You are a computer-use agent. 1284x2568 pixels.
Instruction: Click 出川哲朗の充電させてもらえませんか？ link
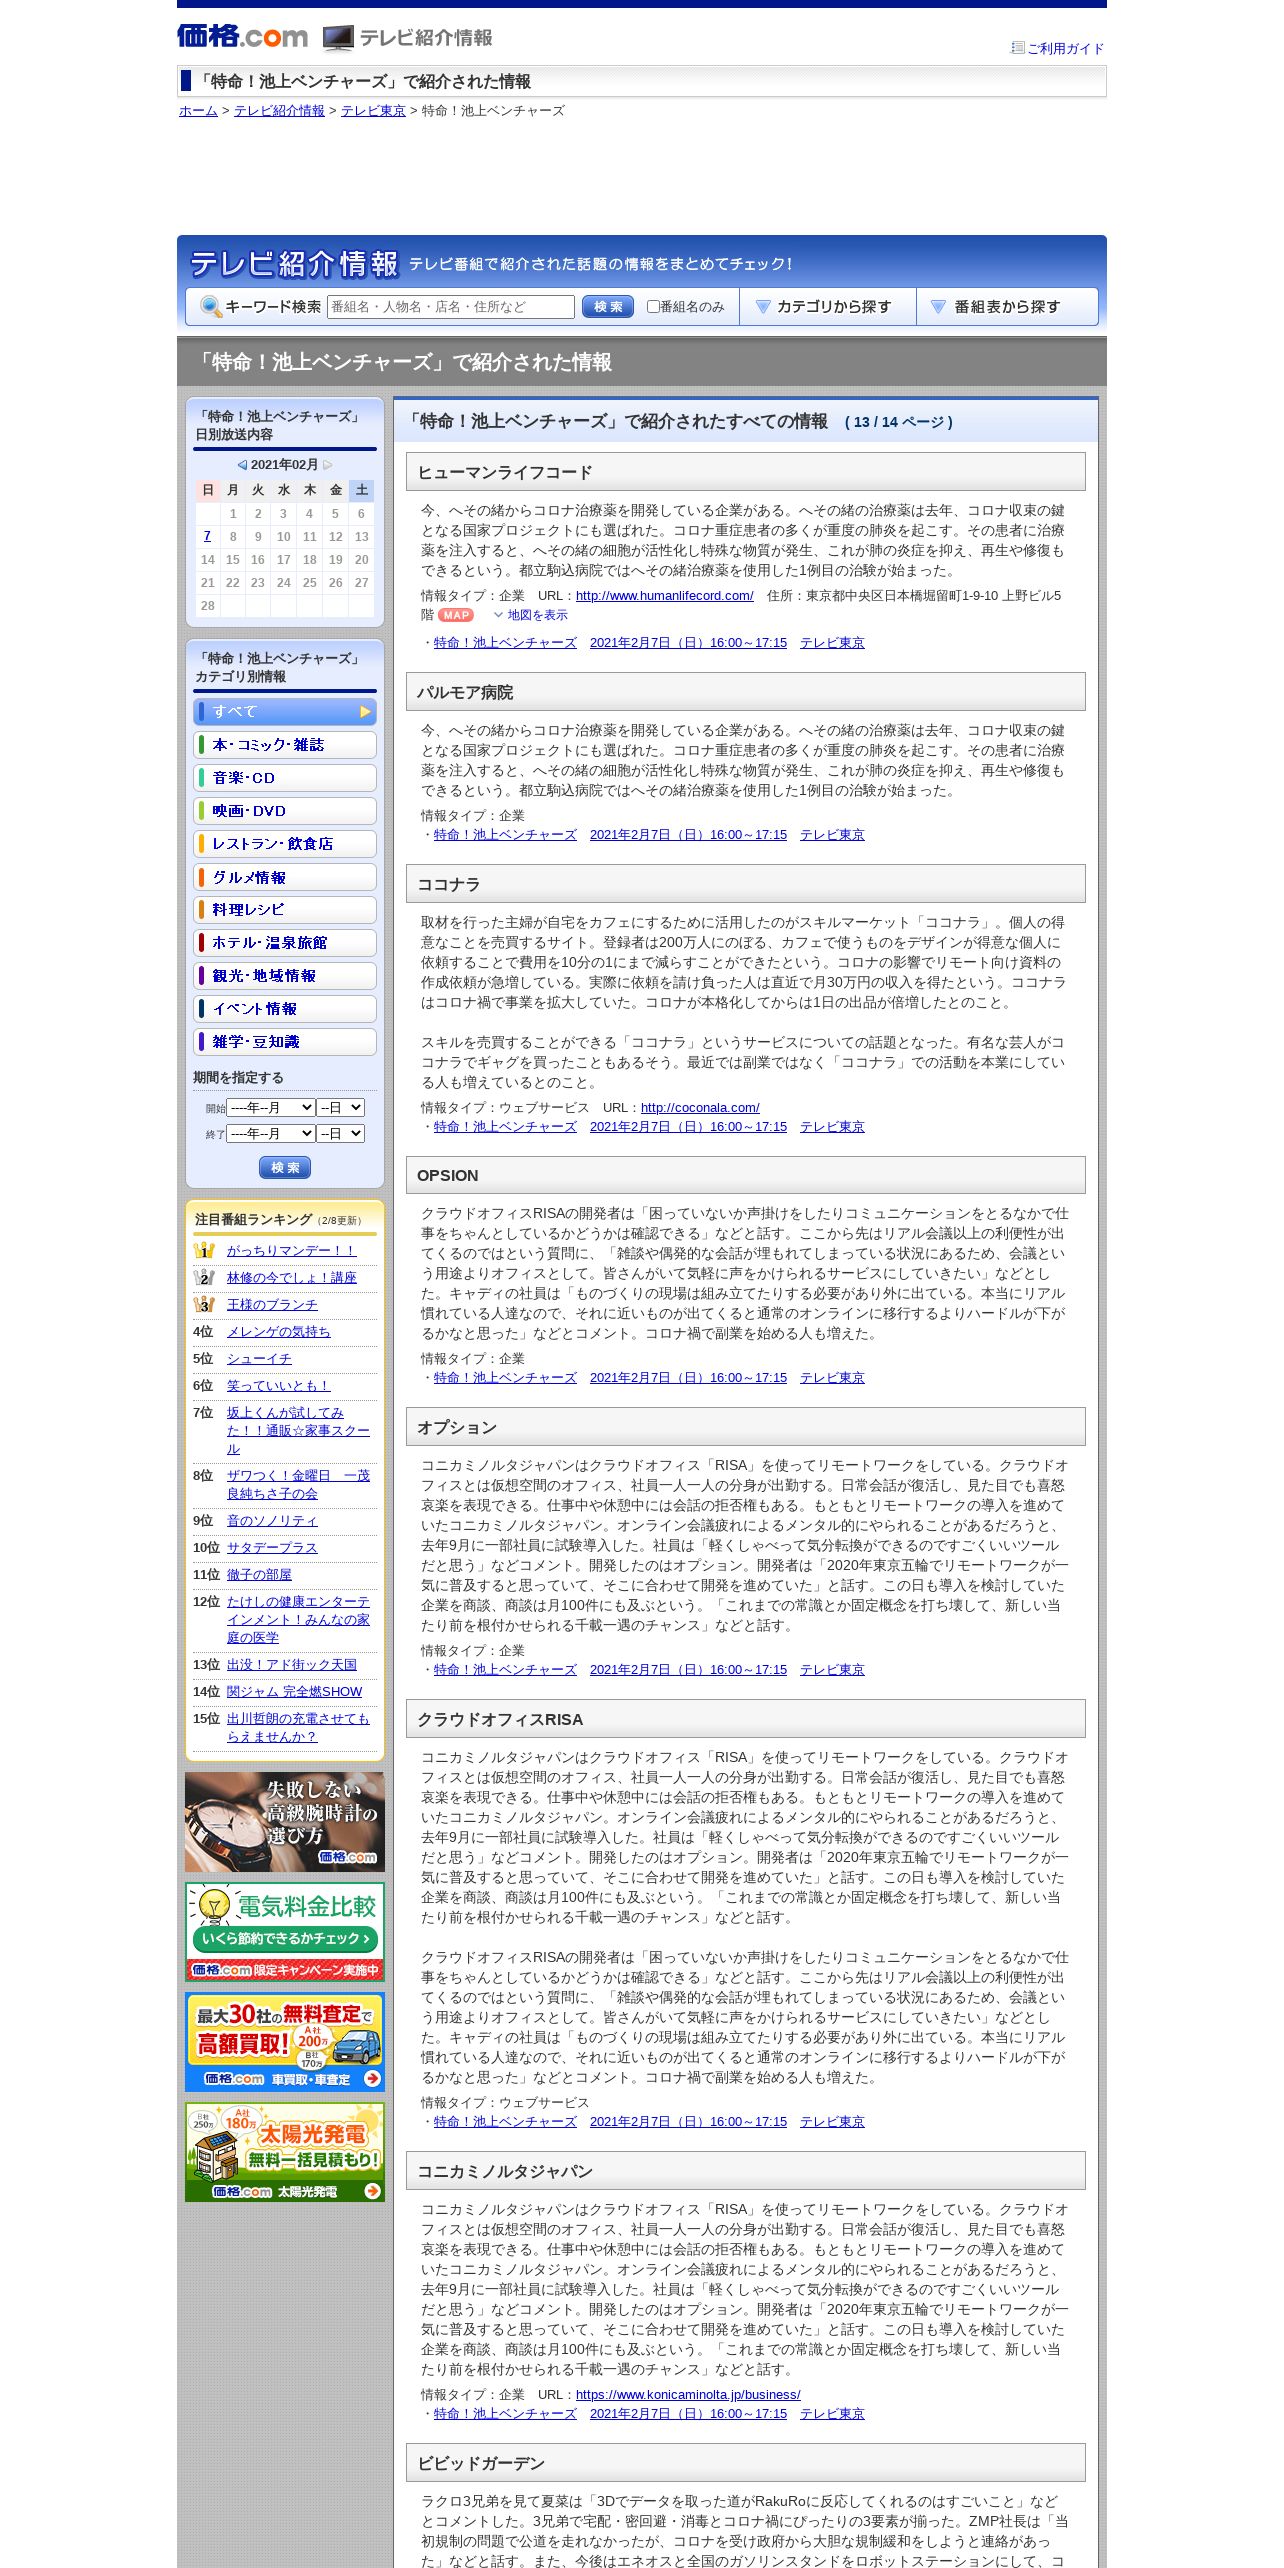298,1727
